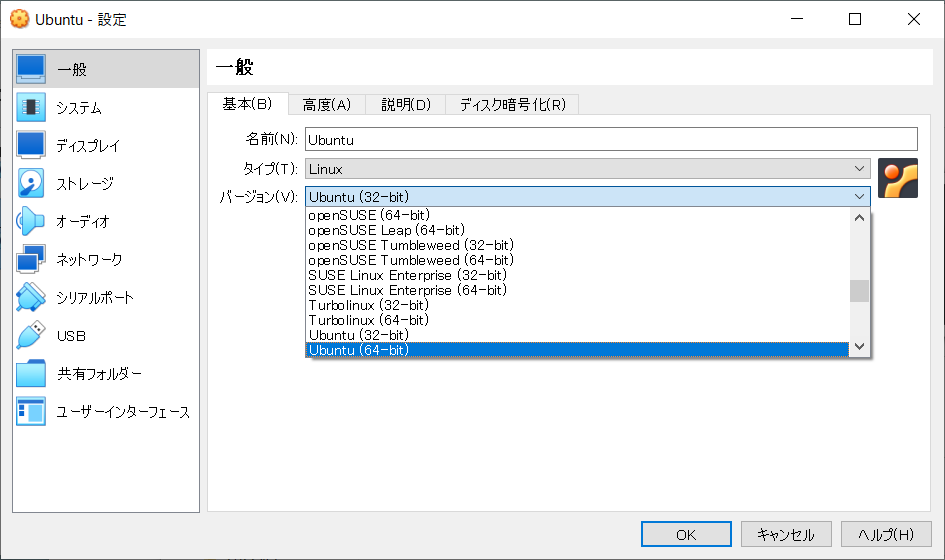Select openSUSE Tumbleweed (32-bit) option
Image resolution: width=945 pixels, height=560 pixels.
click(x=577, y=245)
